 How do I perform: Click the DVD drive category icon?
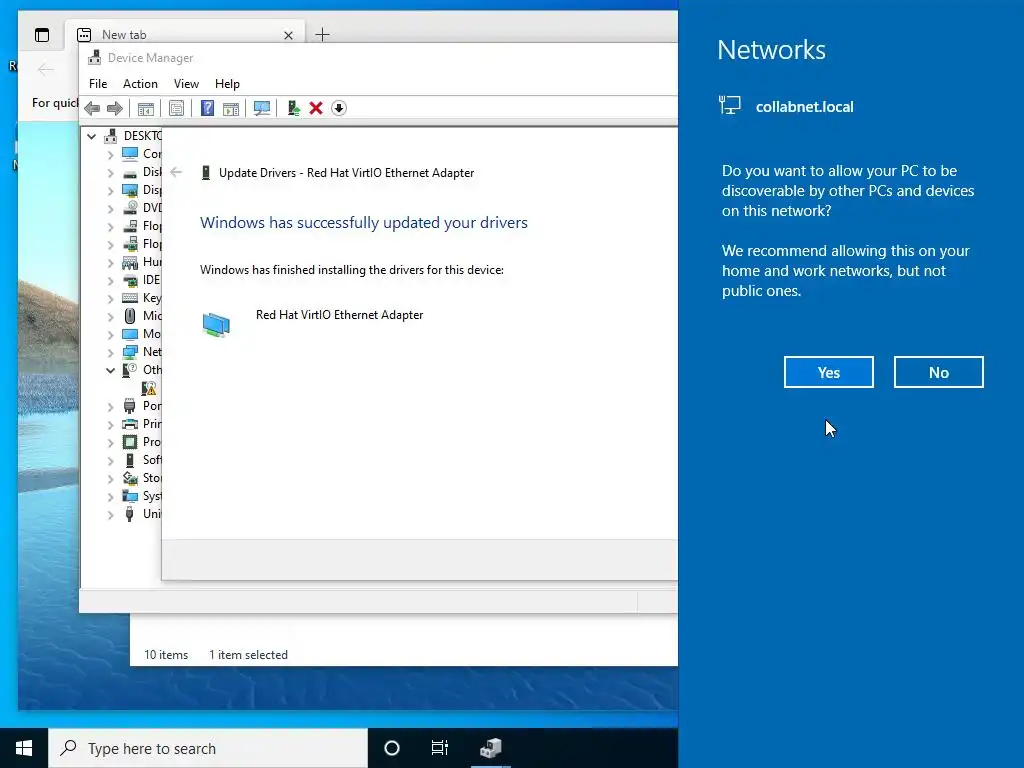click(130, 208)
